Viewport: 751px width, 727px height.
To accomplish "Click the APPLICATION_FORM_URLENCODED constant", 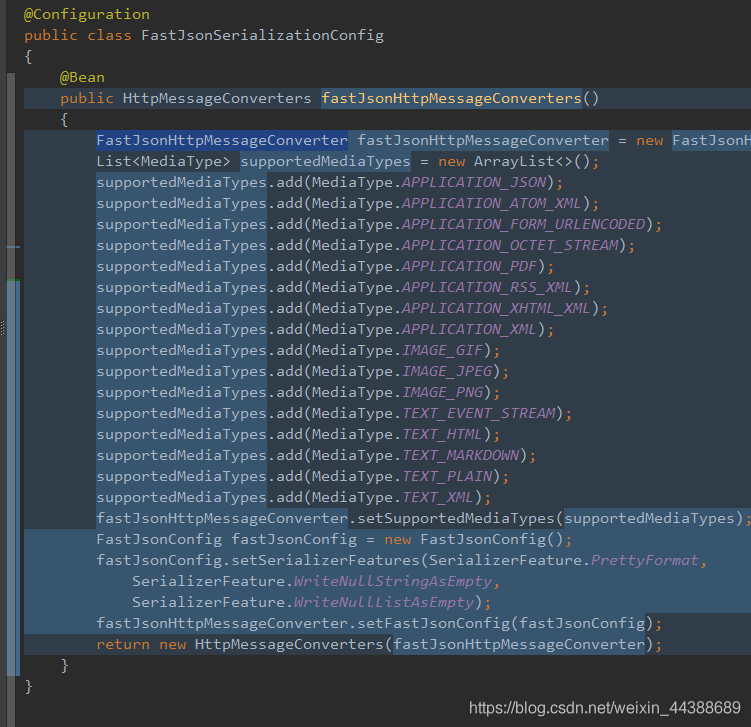I will (x=523, y=225).
